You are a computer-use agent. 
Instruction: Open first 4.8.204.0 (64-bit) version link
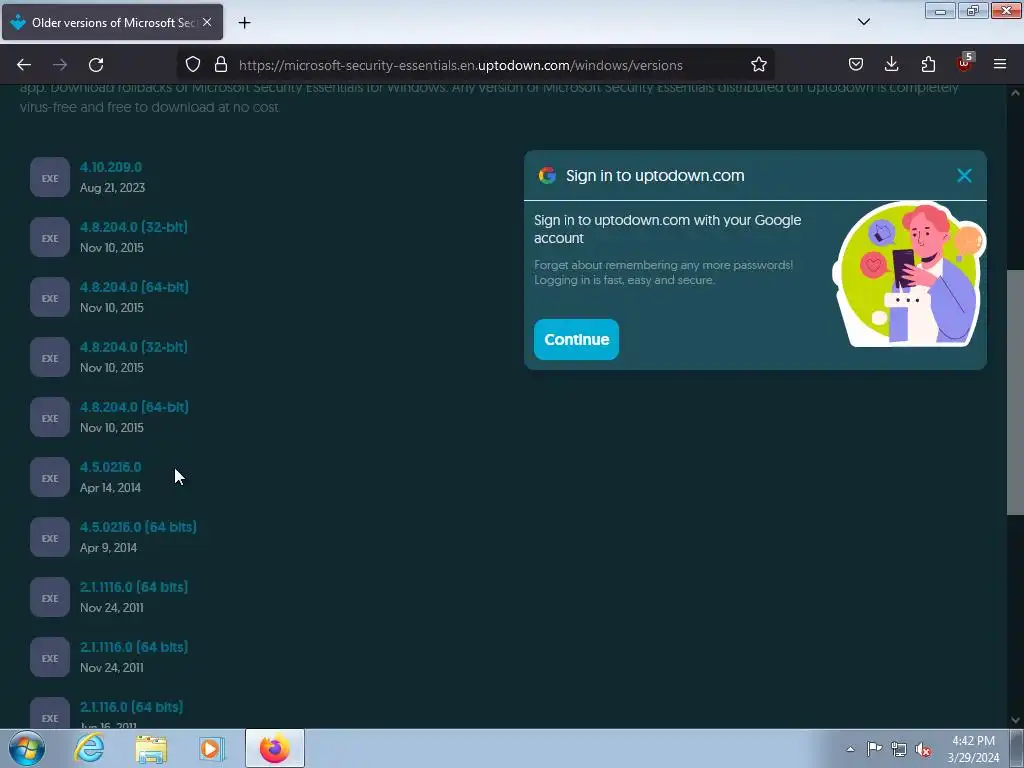[134, 287]
